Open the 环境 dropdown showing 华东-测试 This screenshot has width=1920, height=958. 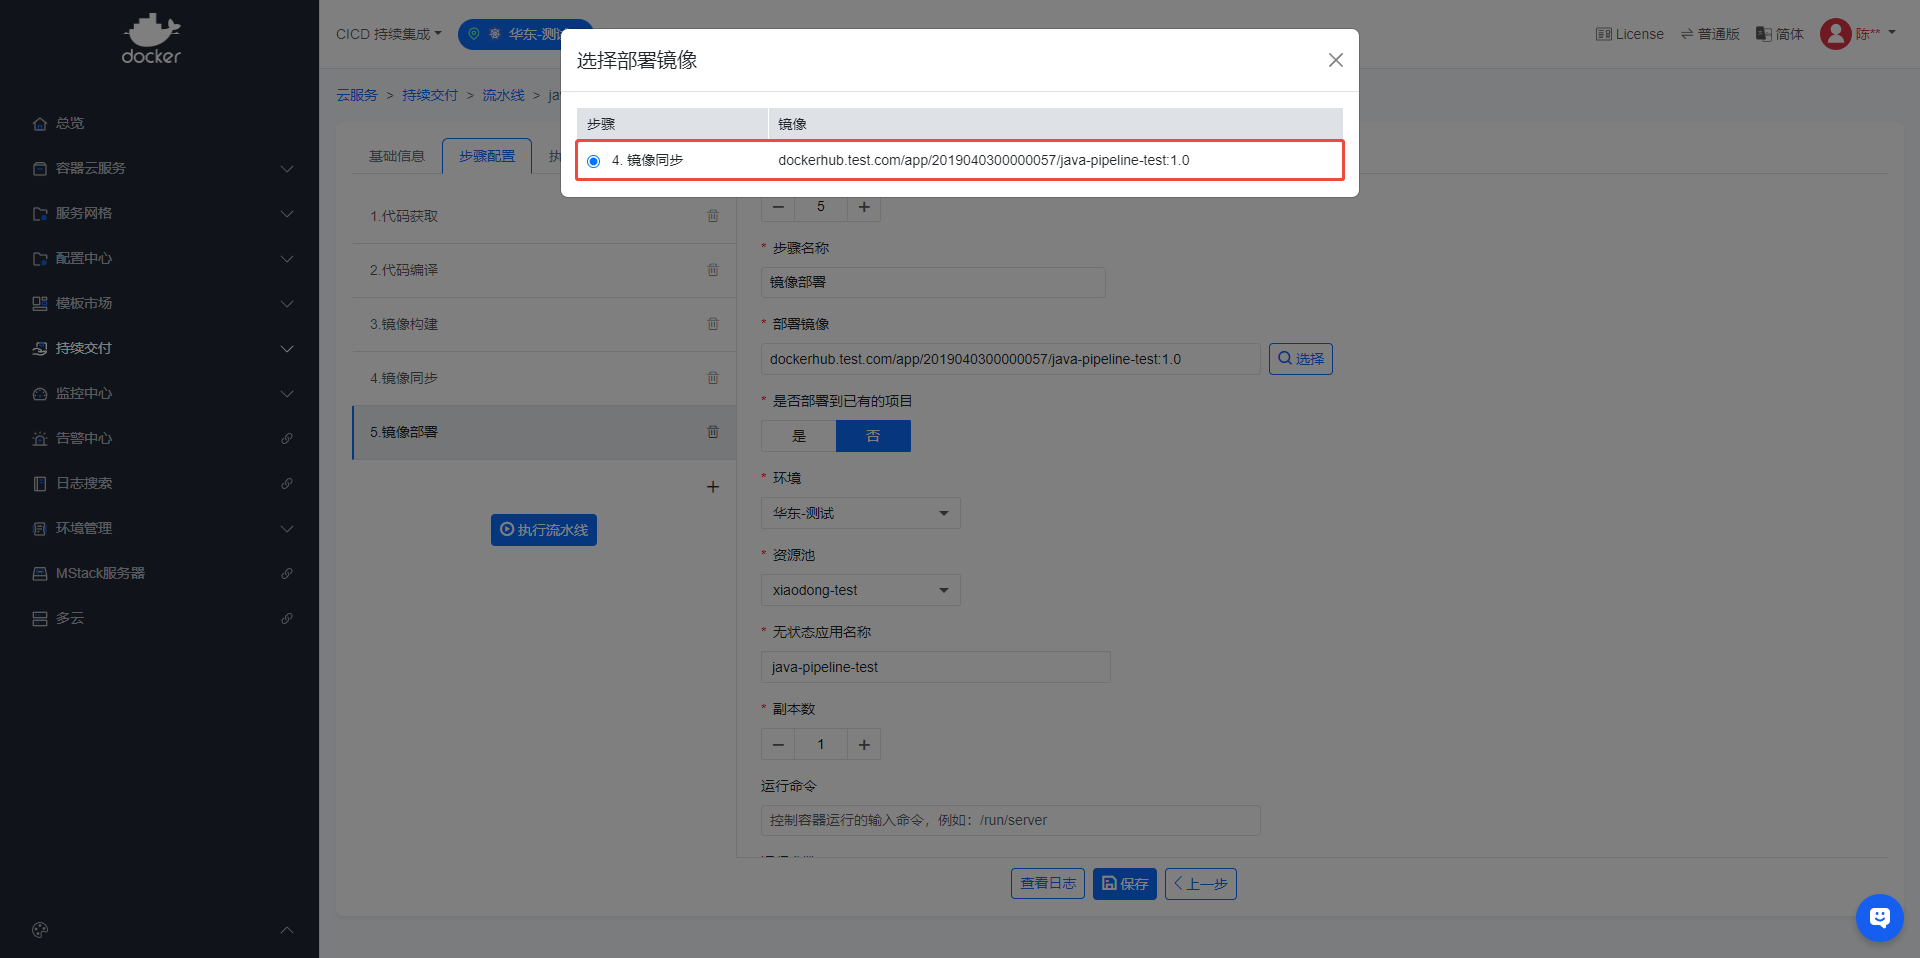pos(860,513)
